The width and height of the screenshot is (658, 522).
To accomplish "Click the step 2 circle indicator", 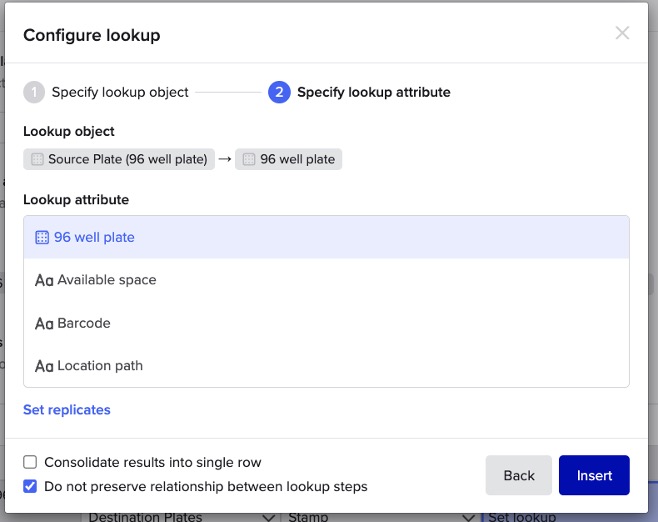I will click(x=279, y=92).
